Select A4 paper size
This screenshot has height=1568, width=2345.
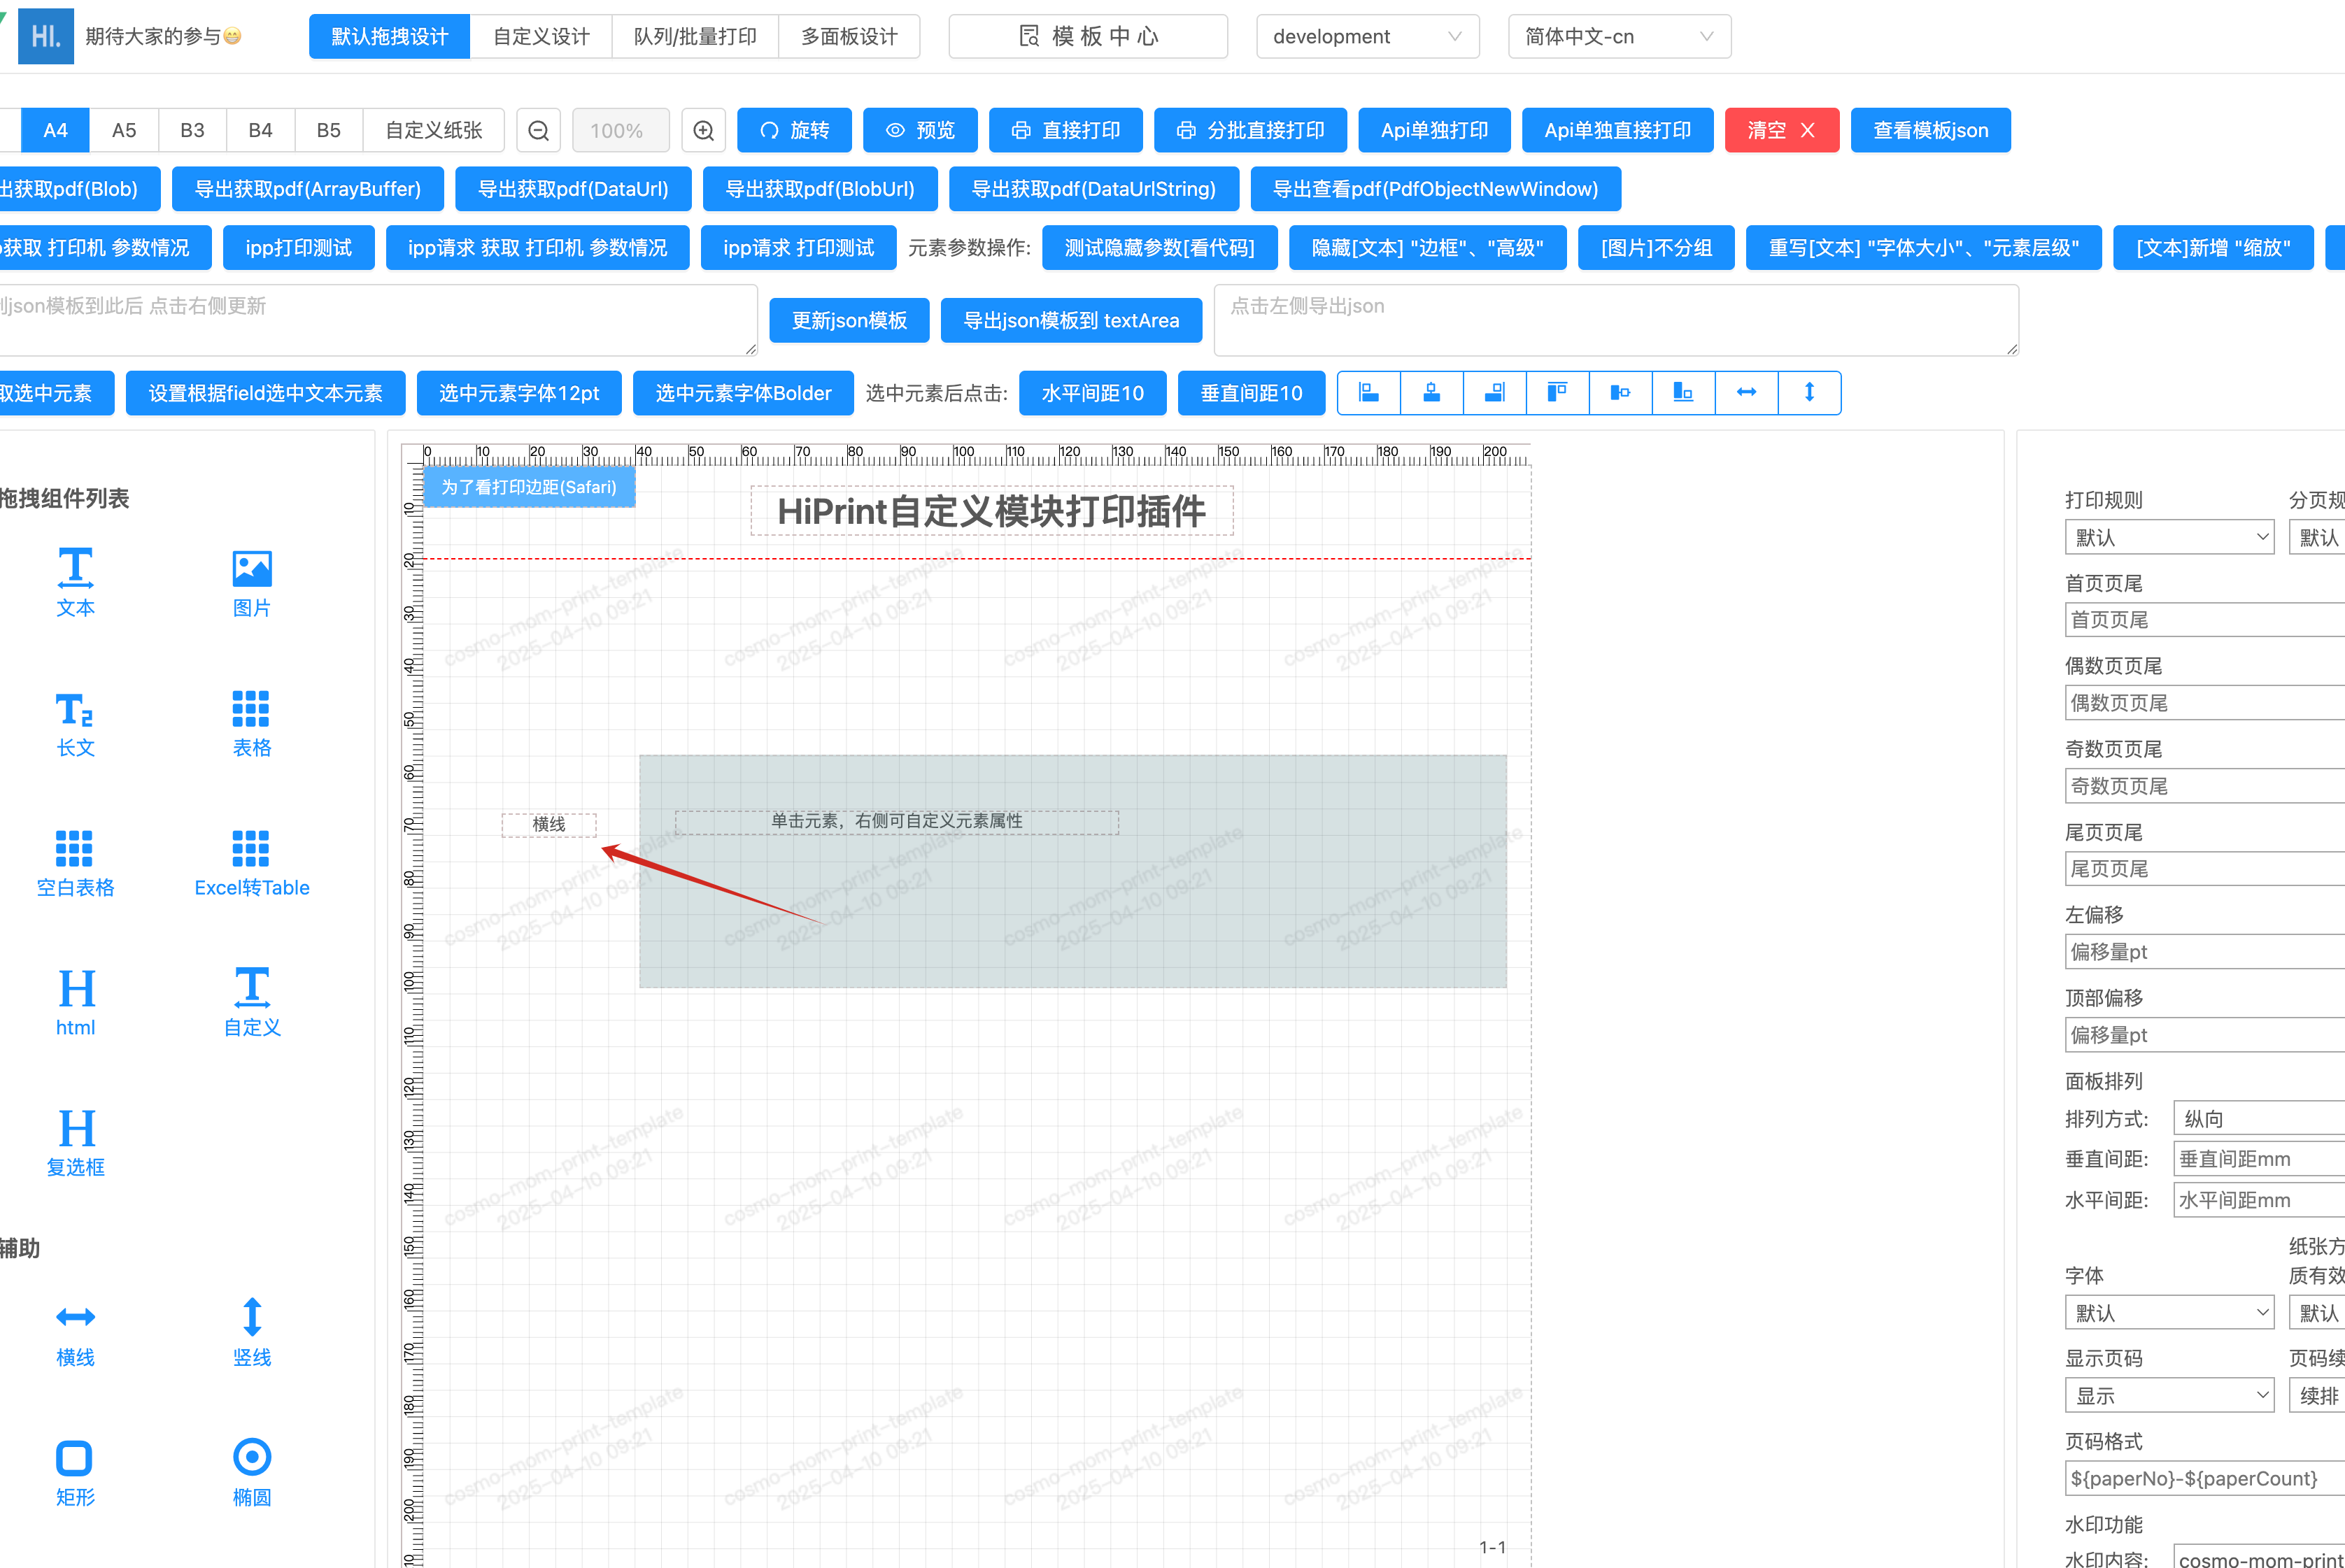[55, 130]
